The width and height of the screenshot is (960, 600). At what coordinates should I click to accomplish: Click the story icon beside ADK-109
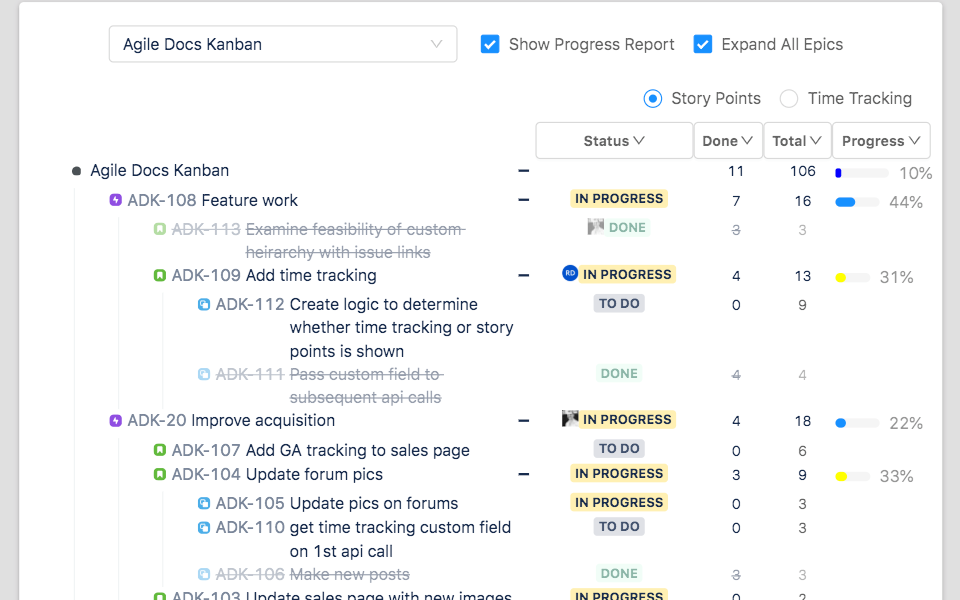(159, 276)
